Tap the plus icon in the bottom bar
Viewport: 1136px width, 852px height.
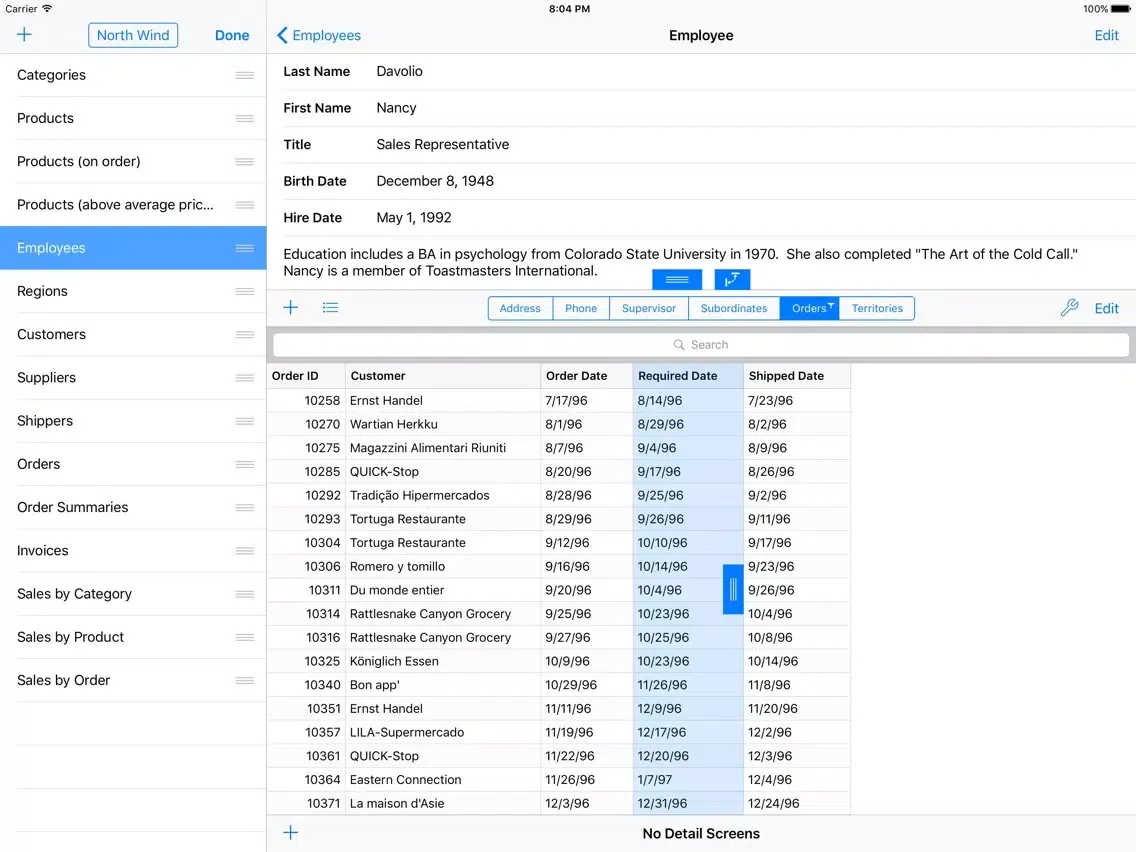(291, 832)
